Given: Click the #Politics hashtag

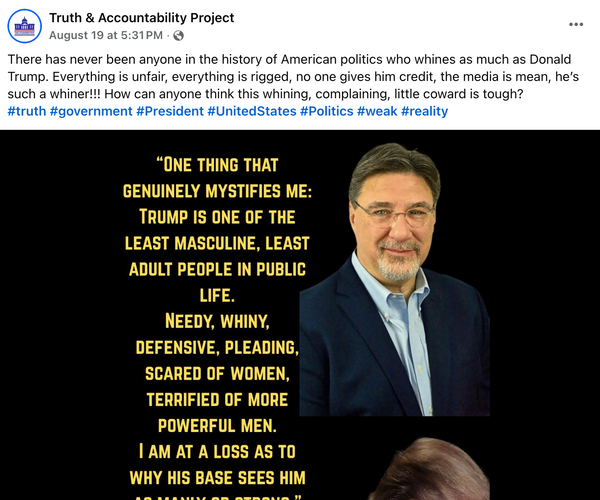Looking at the screenshot, I should pos(326,111).
